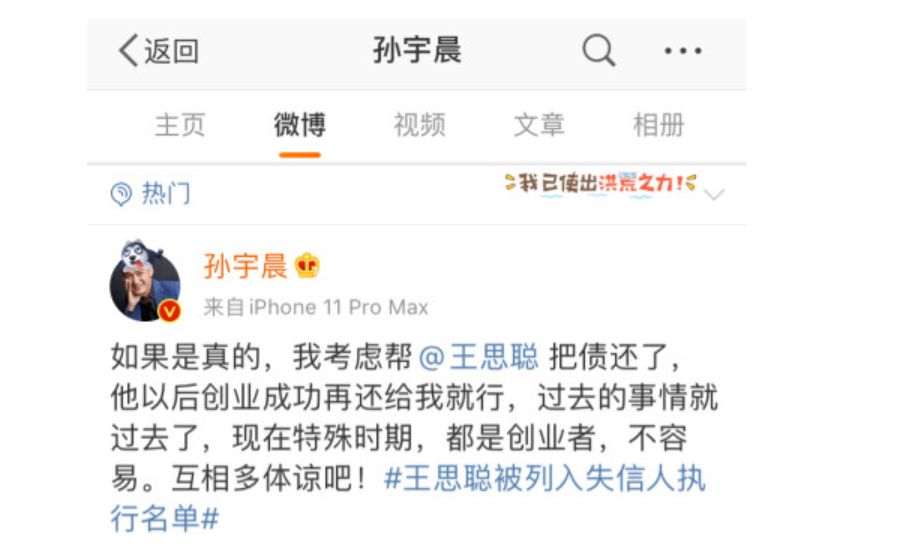Expand the post options chevron
The width and height of the screenshot is (902, 548).
[x=714, y=194]
